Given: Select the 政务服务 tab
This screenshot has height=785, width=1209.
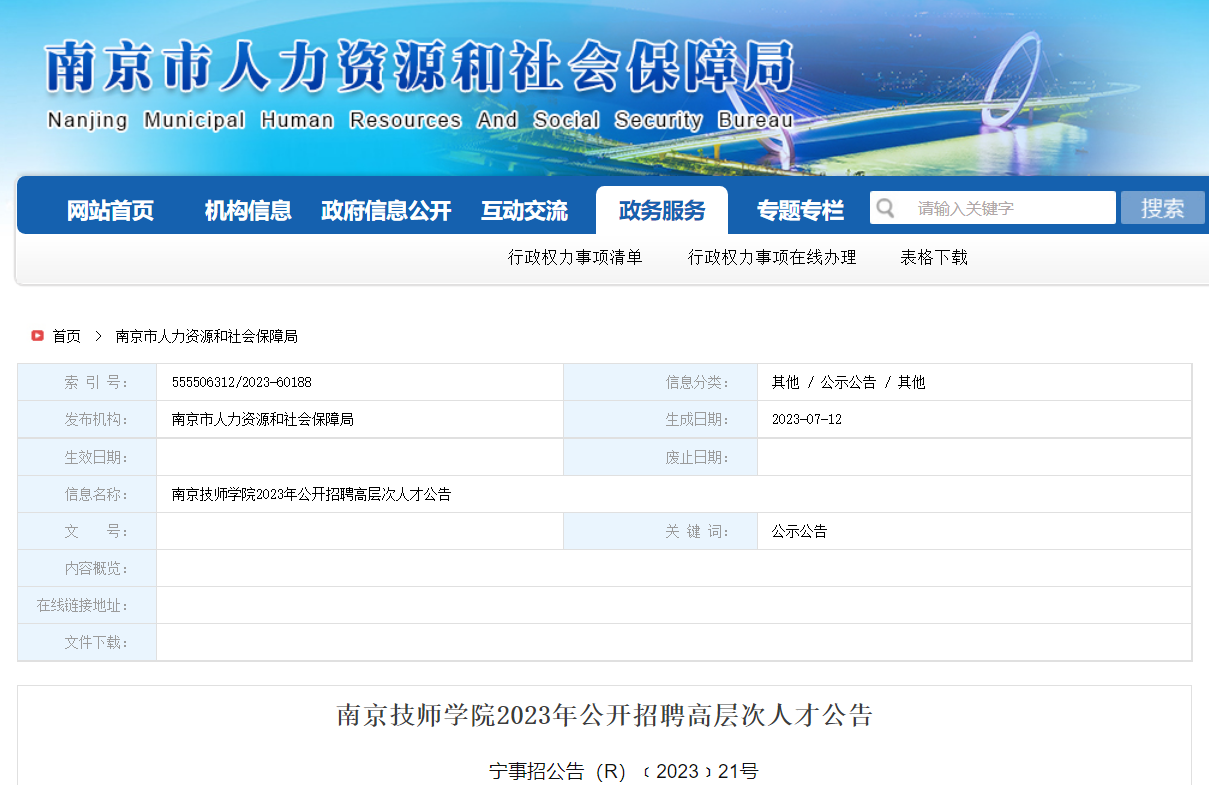Looking at the screenshot, I should point(662,211).
